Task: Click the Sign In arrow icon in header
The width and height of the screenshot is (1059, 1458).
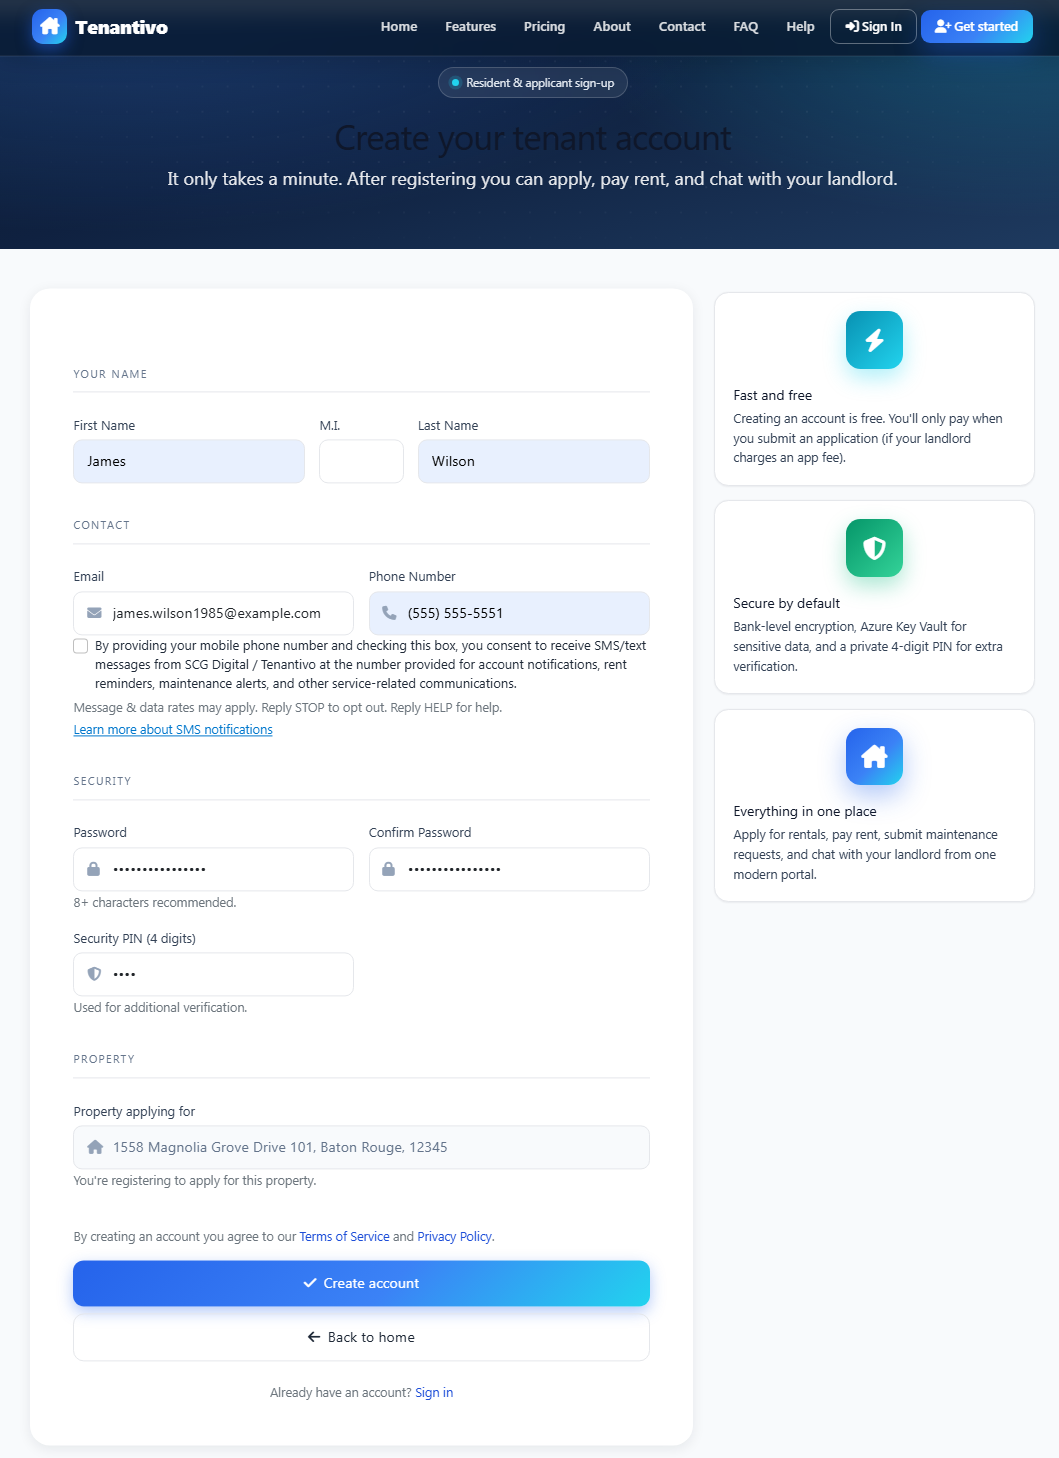Action: tap(852, 27)
